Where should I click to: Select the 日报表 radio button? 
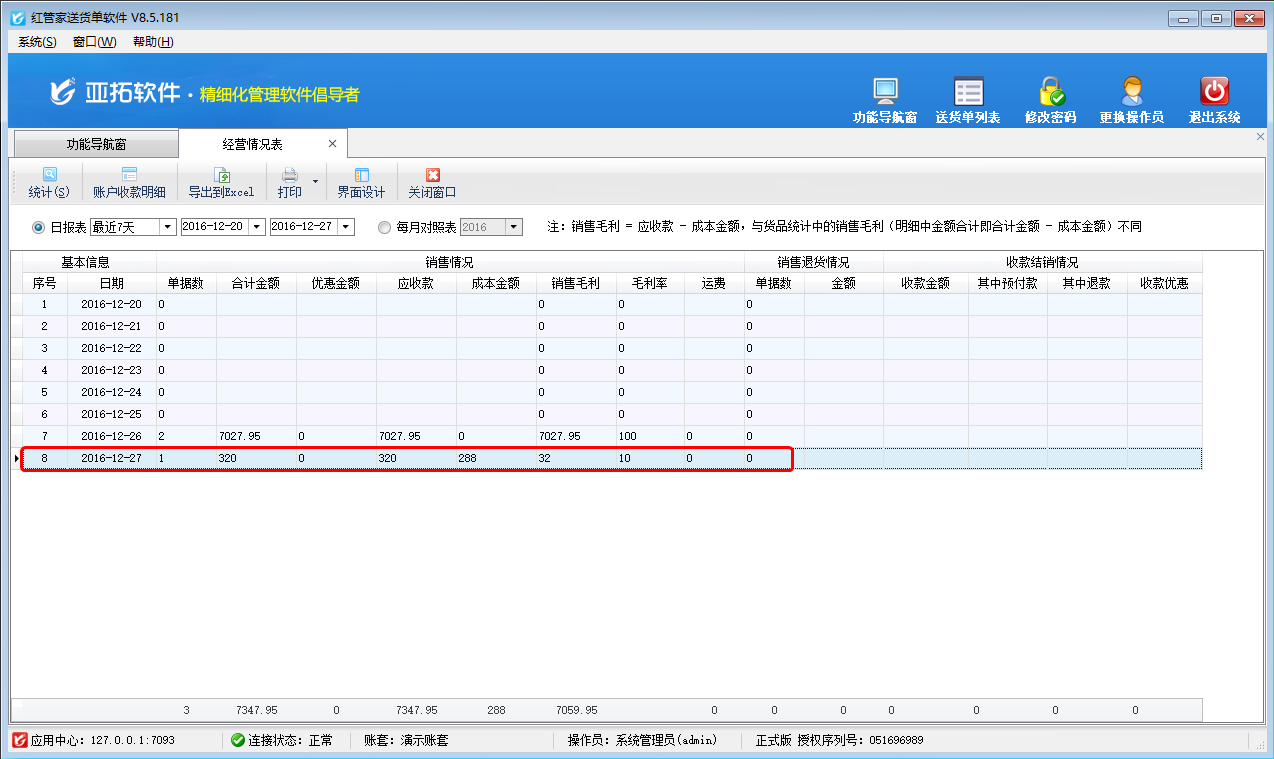[x=39, y=227]
